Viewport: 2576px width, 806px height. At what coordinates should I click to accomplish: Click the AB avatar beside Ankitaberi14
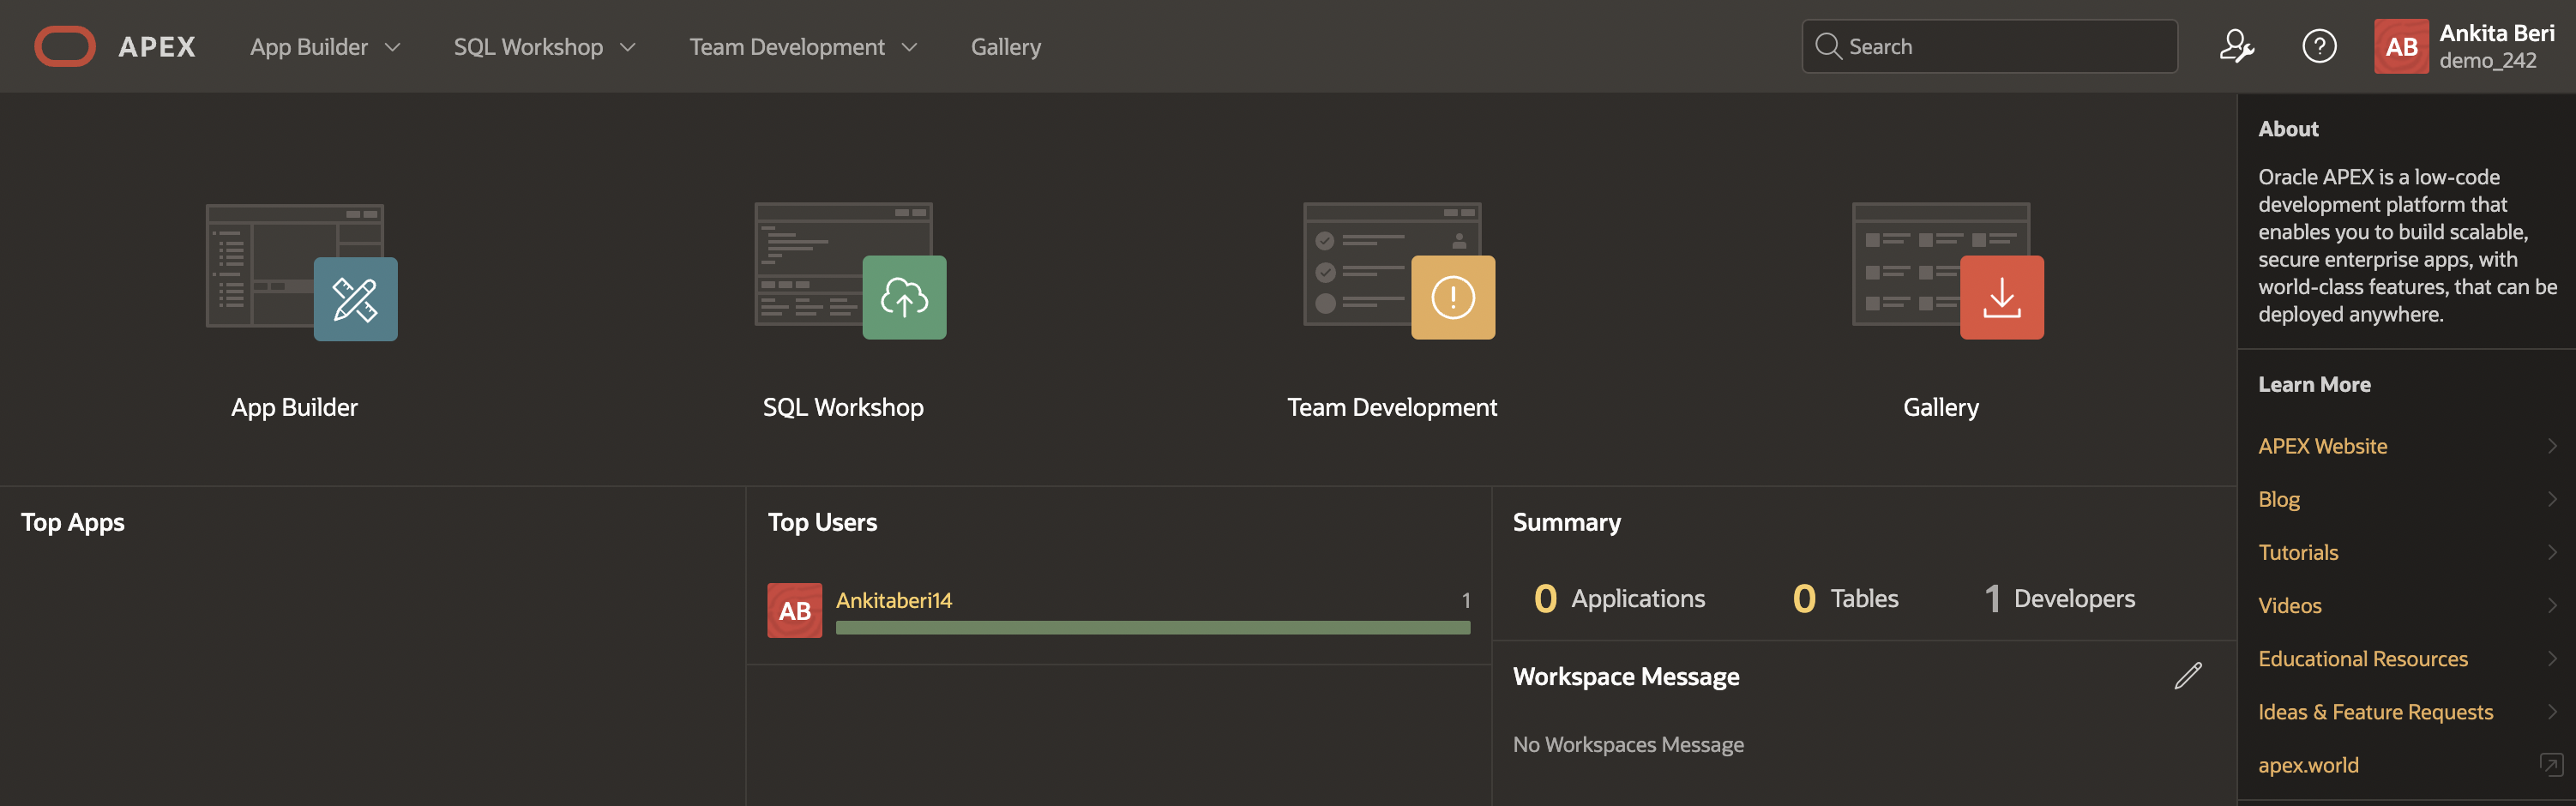coord(794,610)
